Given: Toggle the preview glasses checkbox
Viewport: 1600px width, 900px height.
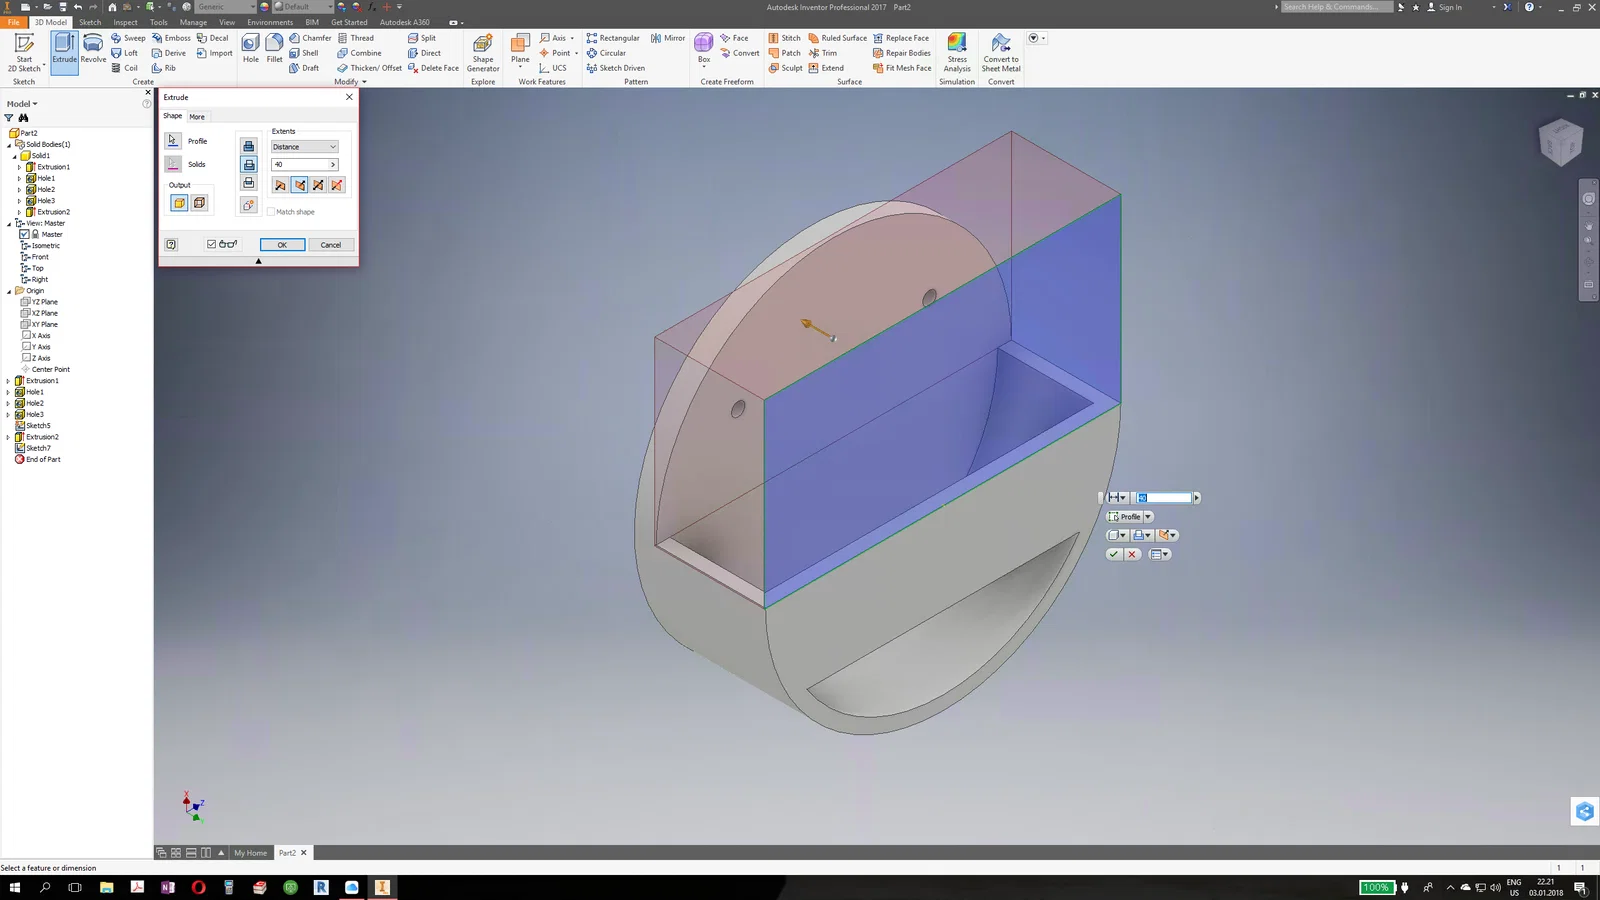Looking at the screenshot, I should 211,244.
